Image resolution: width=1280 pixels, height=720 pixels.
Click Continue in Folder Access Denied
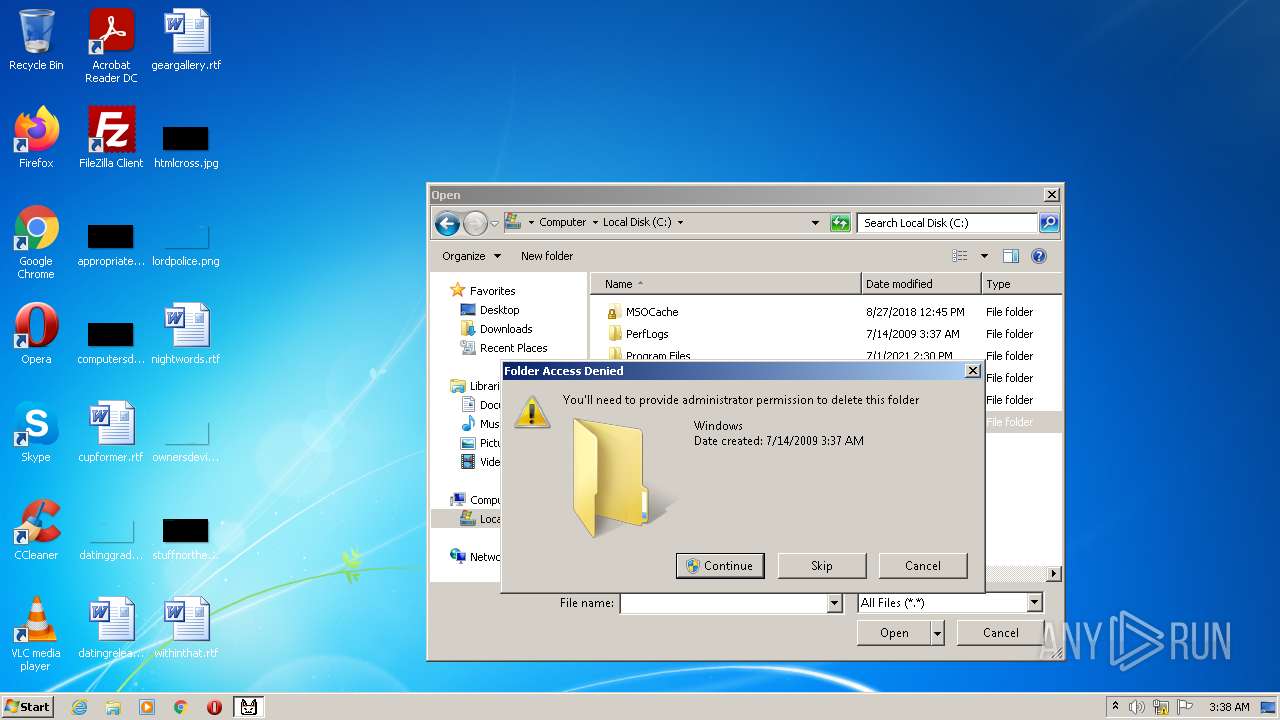tap(720, 566)
